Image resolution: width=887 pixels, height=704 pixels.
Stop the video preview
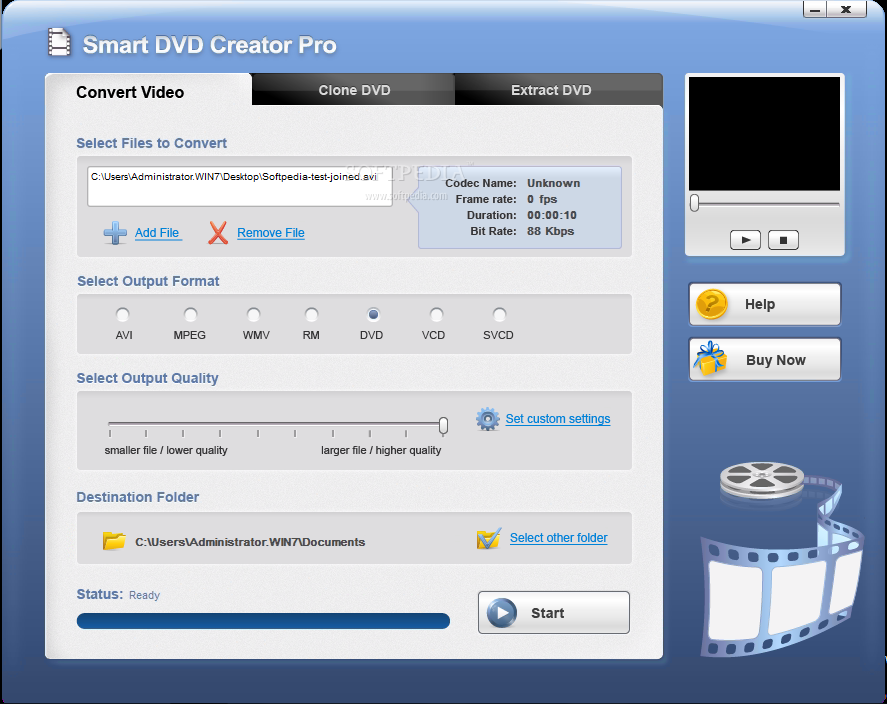pos(783,240)
